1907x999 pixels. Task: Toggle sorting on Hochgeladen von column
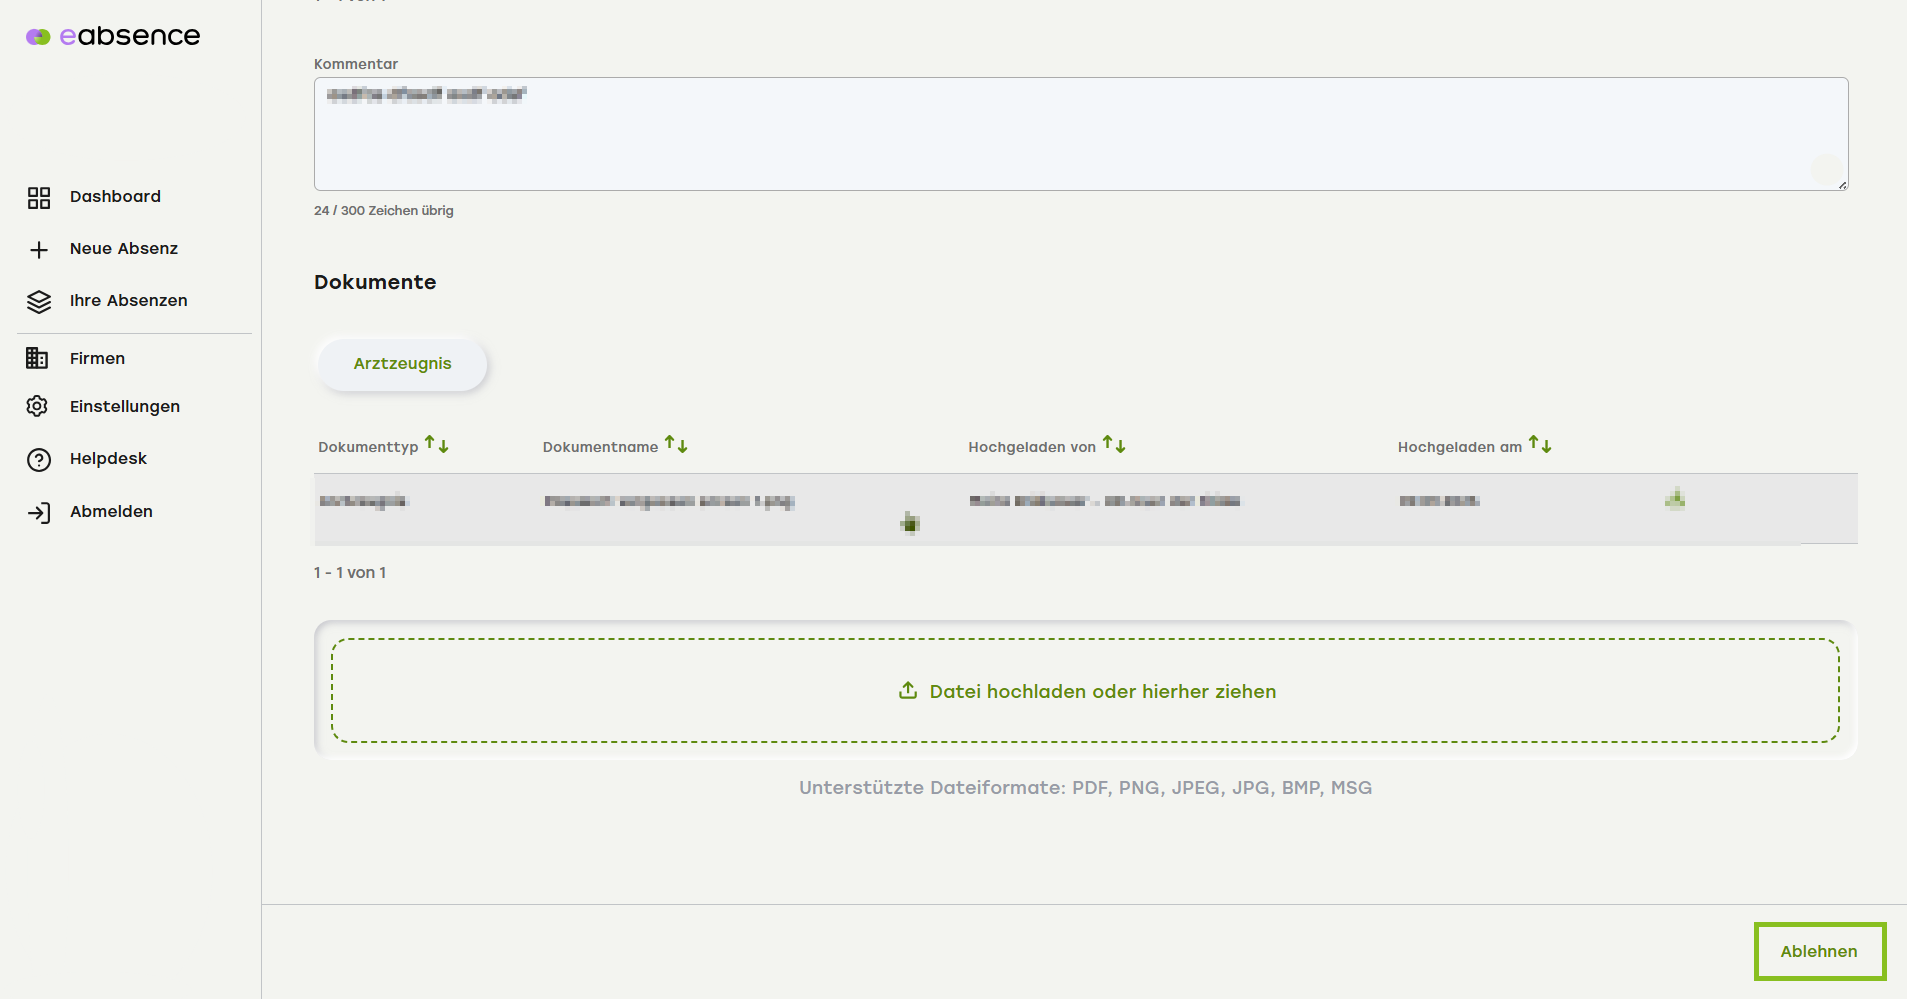coord(1114,445)
